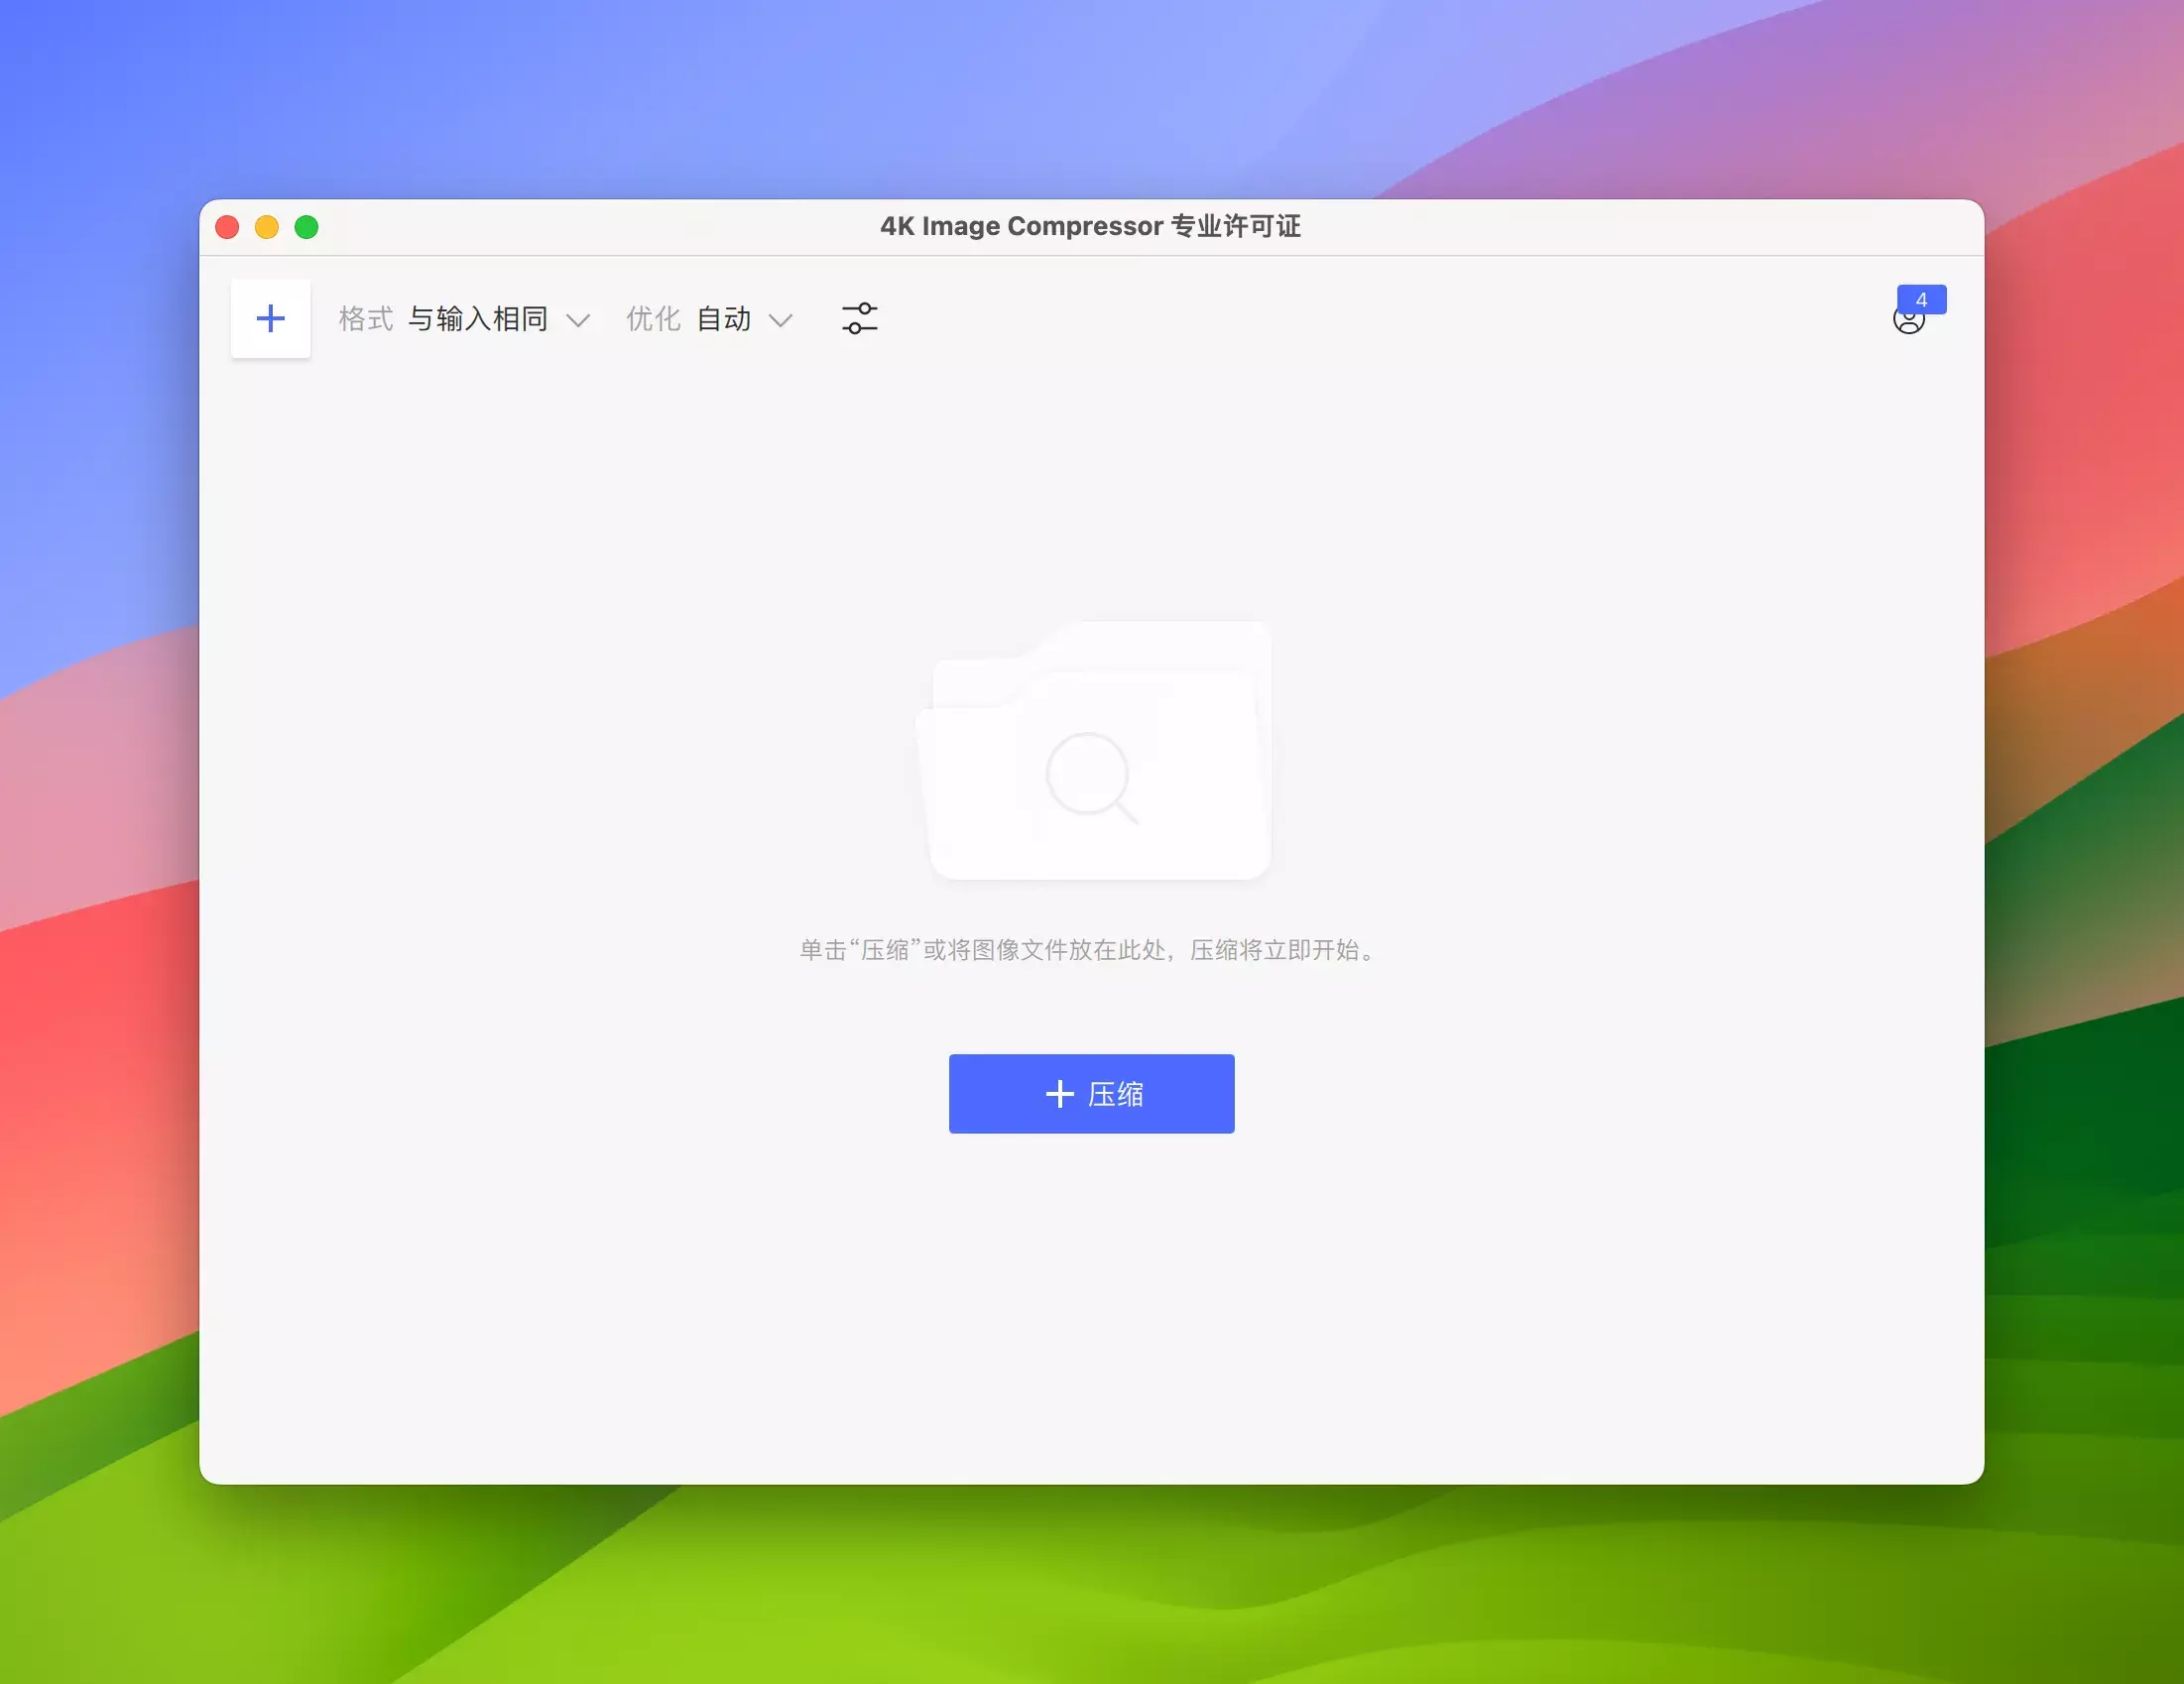
Task: Open the sliders preferences icon
Action: 859,318
